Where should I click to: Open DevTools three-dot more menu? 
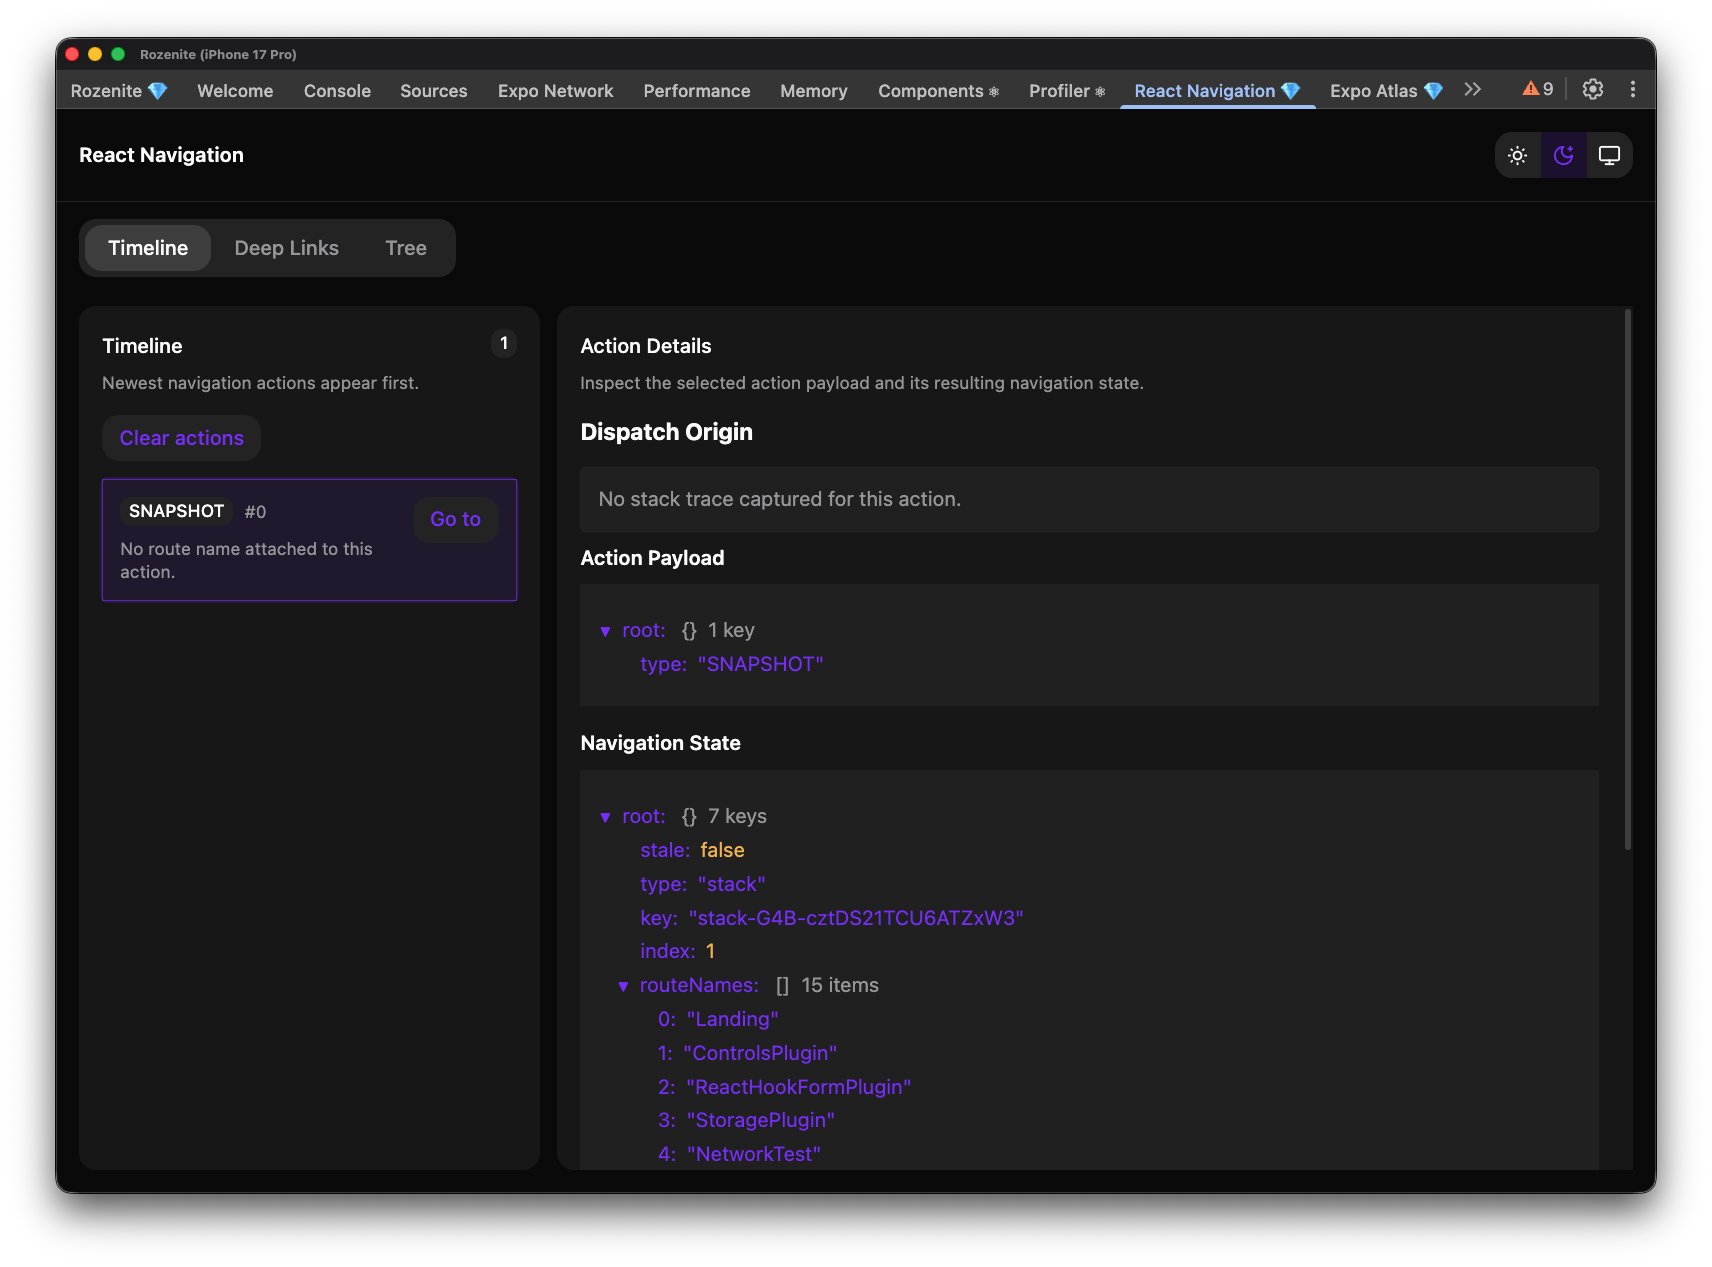coord(1633,90)
